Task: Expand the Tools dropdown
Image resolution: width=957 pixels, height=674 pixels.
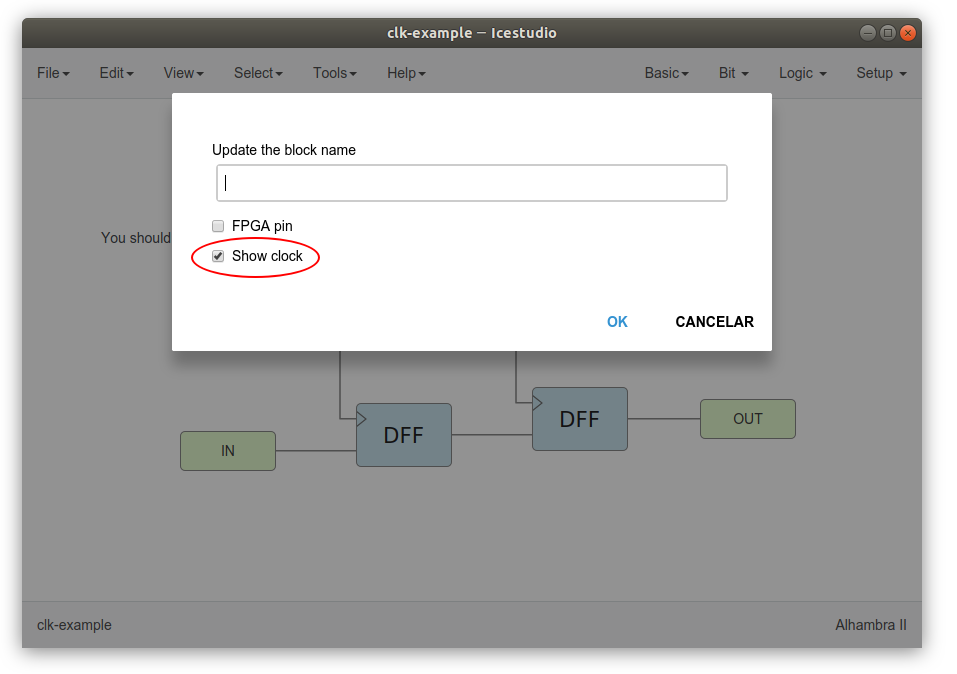Action: (334, 72)
